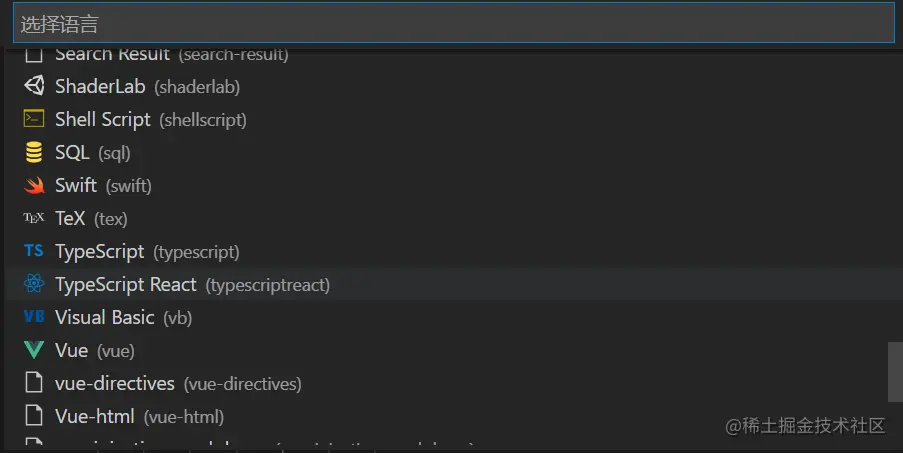This screenshot has width=903, height=453.
Task: Click the Shell Script terminal icon
Action: (34, 119)
